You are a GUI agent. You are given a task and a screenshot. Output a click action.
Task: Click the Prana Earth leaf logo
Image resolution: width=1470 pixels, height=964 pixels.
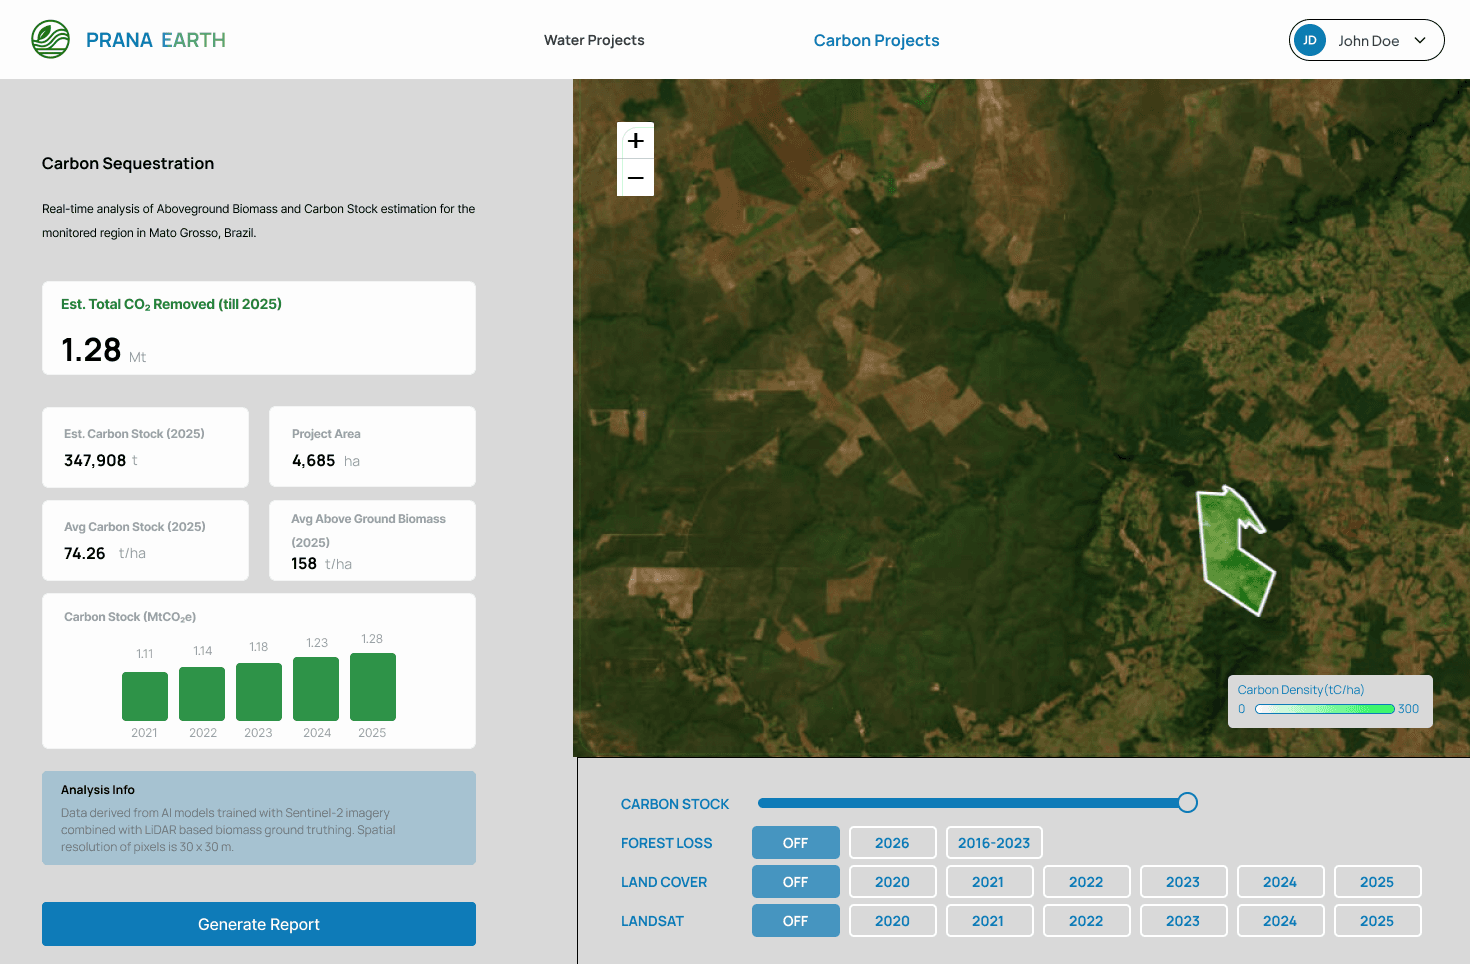tap(51, 40)
